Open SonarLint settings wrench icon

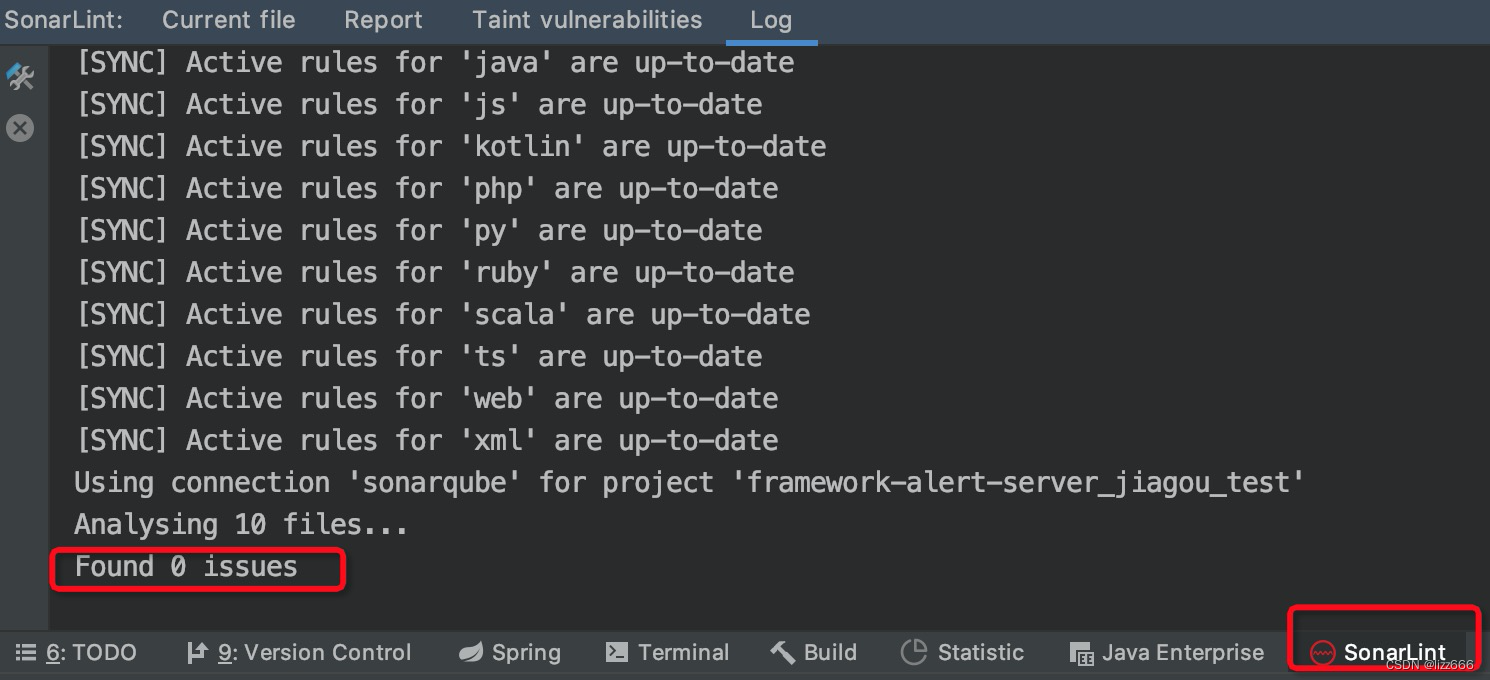click(20, 77)
